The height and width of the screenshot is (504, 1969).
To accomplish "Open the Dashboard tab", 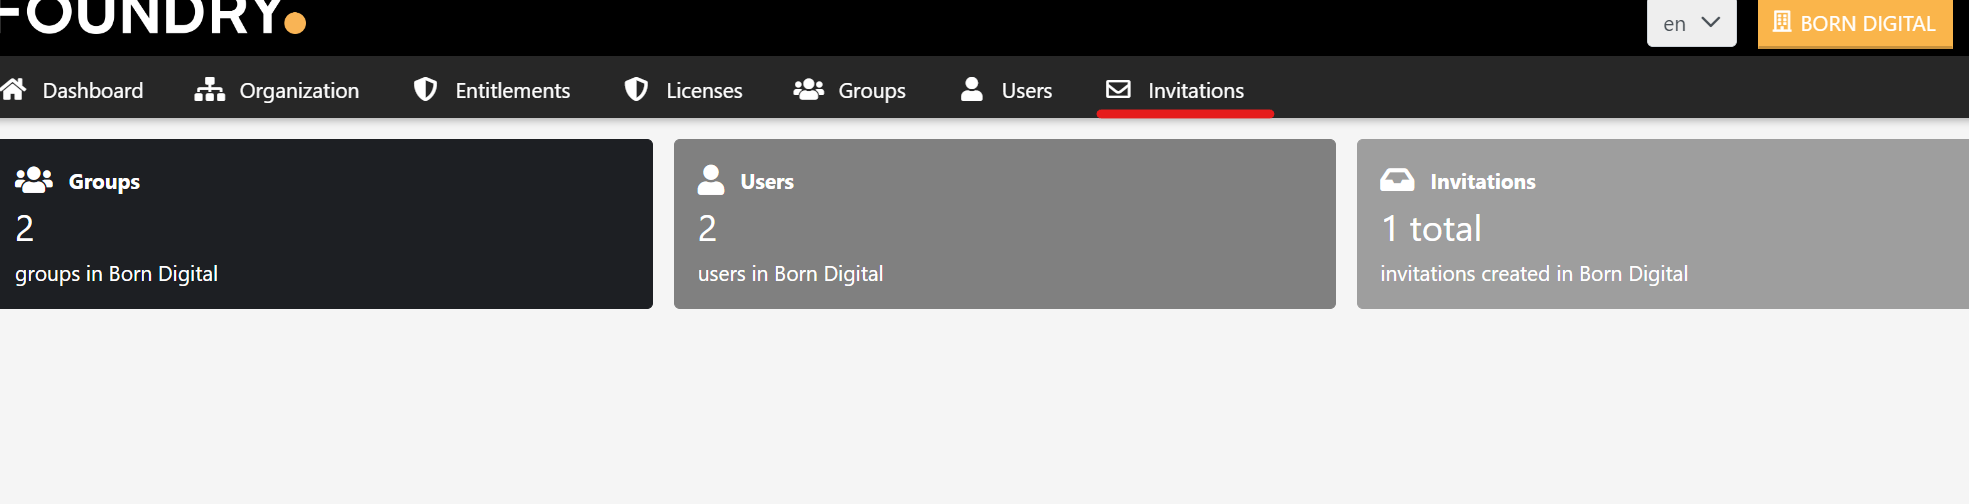I will click(x=72, y=90).
